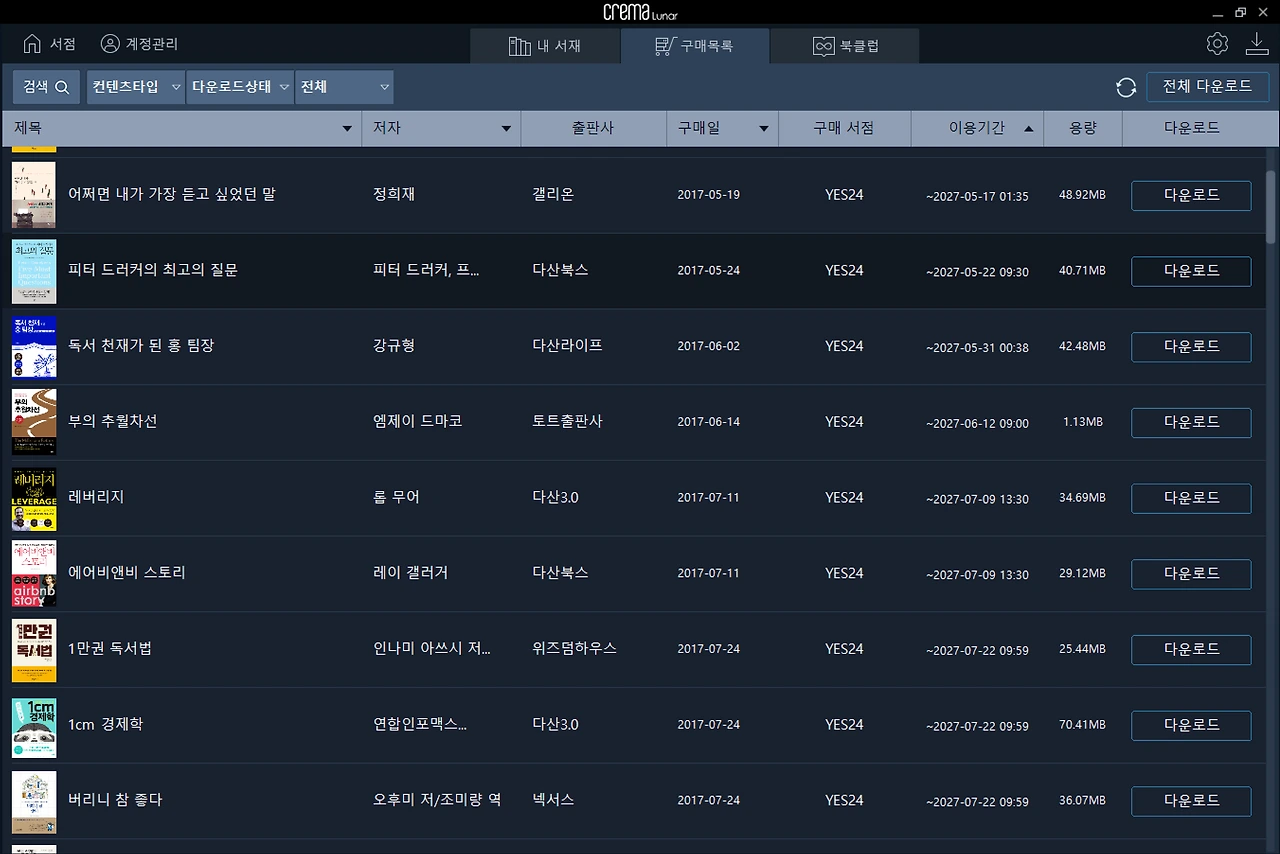This screenshot has height=854, width=1280.
Task: Expand the 다운로드상태 dropdown
Action: (240, 87)
